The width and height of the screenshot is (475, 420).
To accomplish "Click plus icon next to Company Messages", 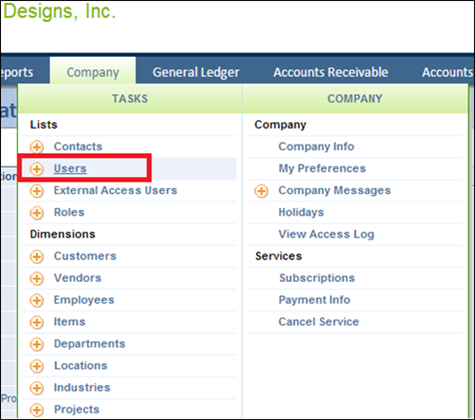I will (261, 191).
